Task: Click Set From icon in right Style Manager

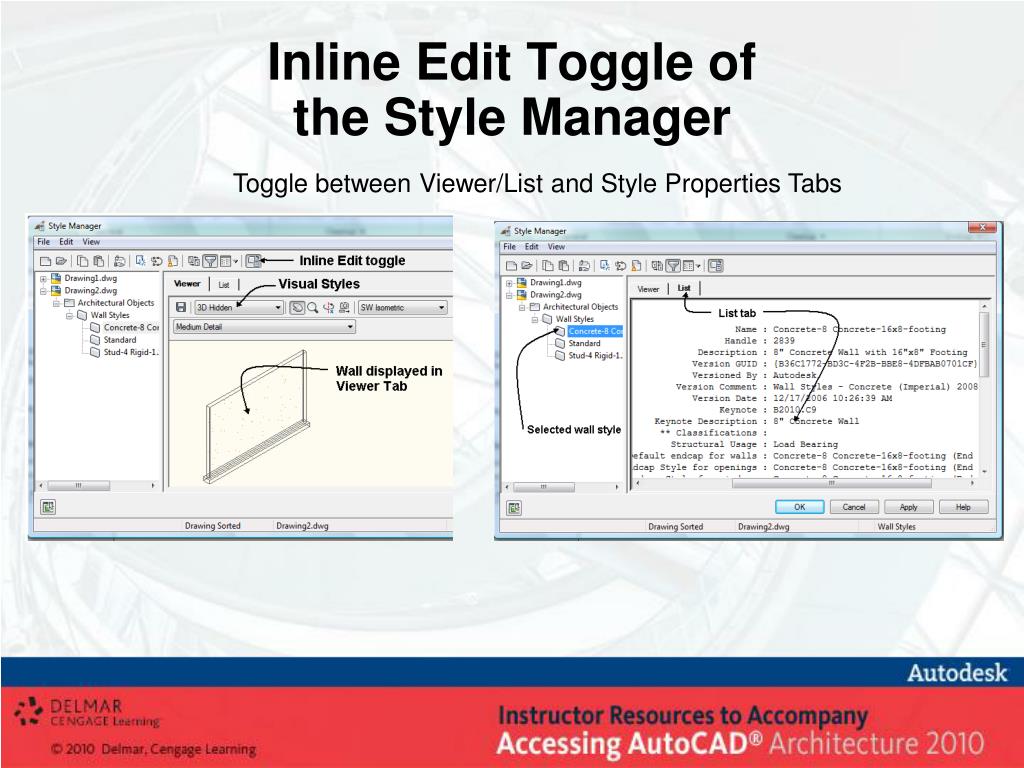Action: click(x=621, y=266)
